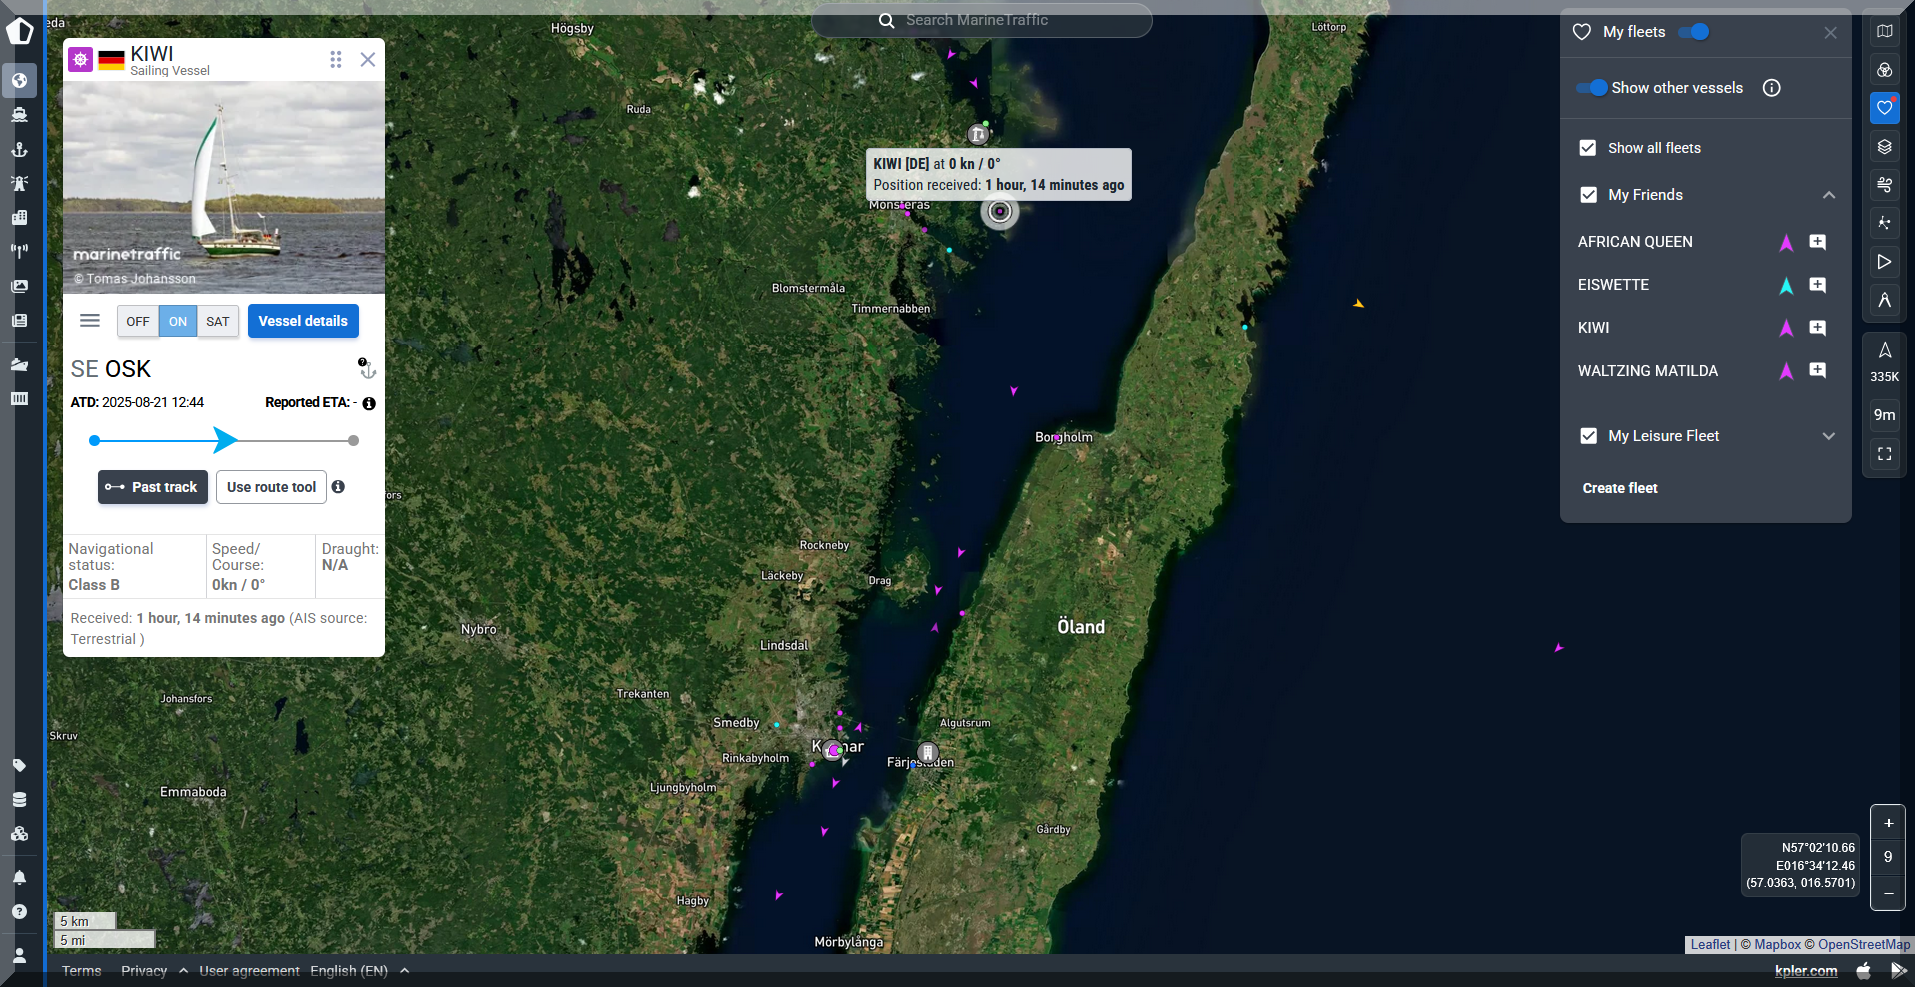Expand the My Leisure Fleet section
The image size is (1915, 987).
point(1828,436)
